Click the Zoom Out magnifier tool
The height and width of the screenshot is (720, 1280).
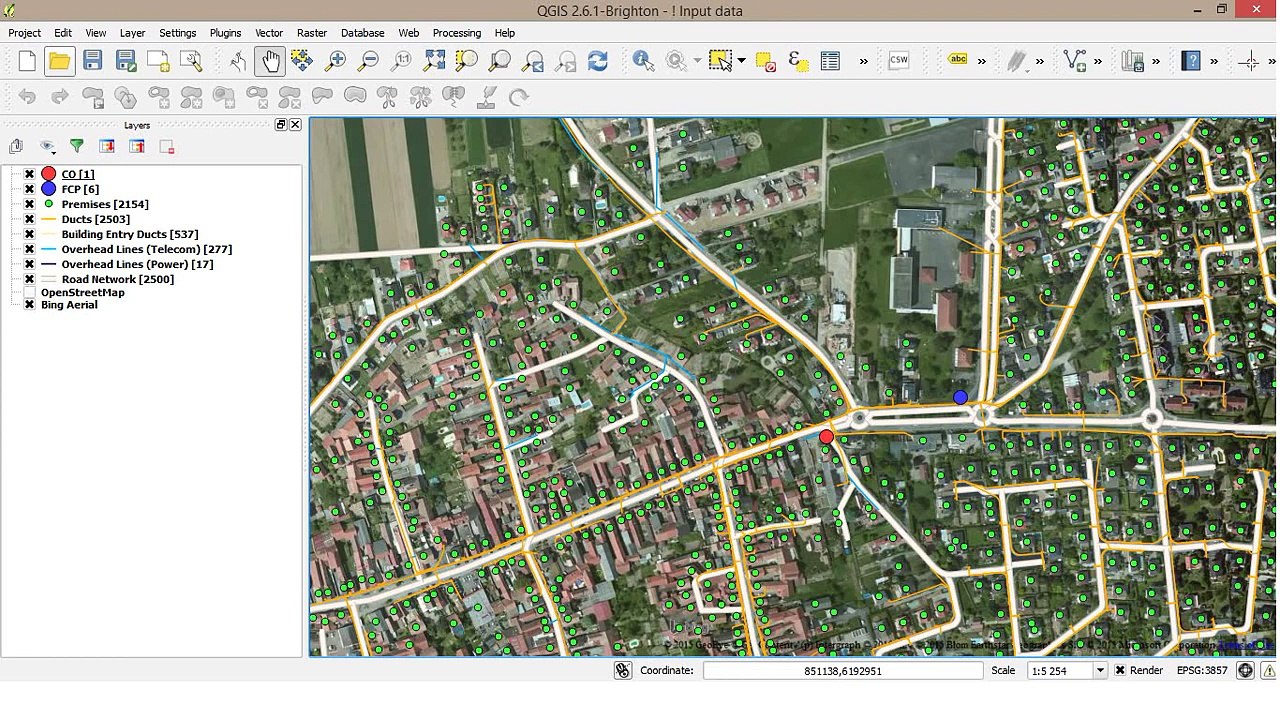click(368, 61)
